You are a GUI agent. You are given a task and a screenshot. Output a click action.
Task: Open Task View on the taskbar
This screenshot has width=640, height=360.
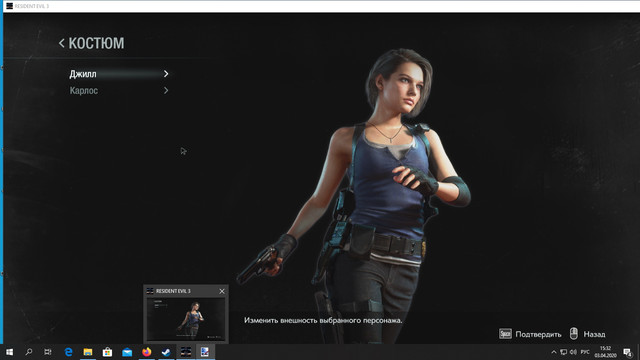point(48,352)
